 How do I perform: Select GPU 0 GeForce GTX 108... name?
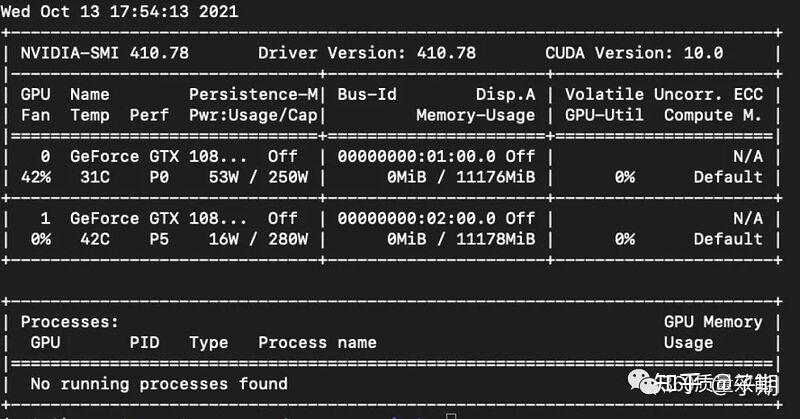coord(158,156)
